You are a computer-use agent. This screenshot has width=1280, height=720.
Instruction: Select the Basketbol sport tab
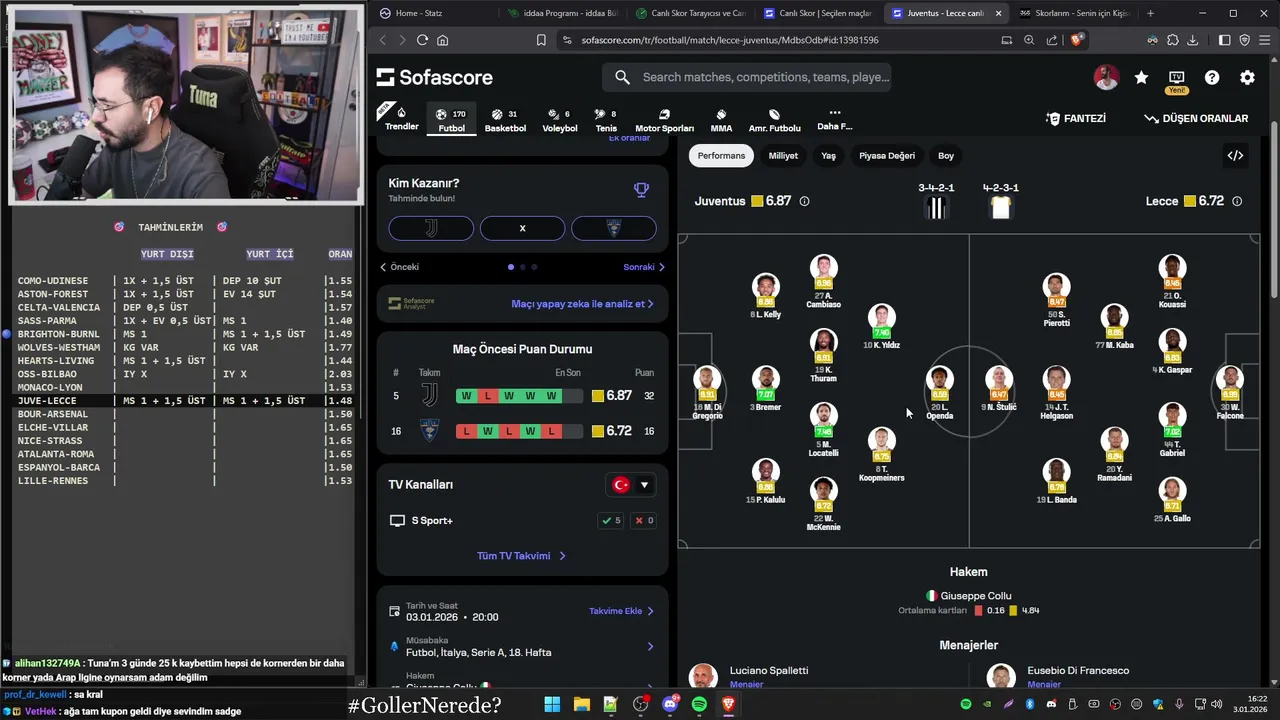505,120
